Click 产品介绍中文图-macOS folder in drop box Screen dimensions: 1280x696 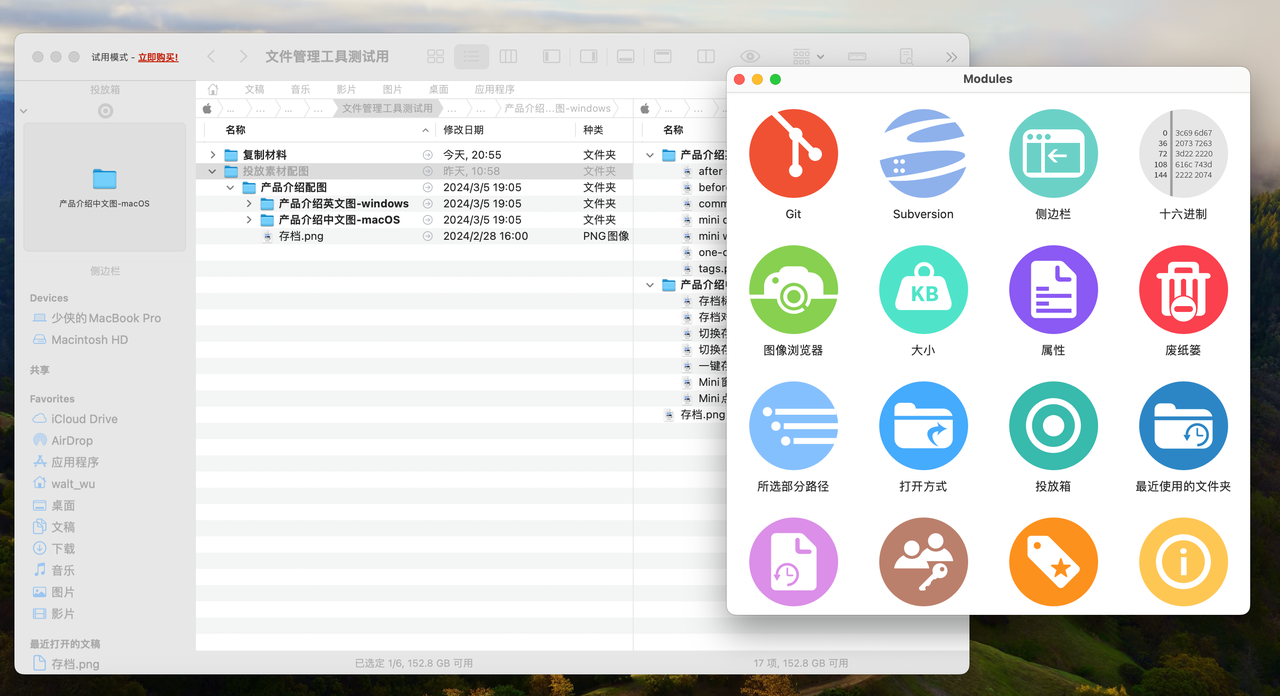click(x=104, y=187)
